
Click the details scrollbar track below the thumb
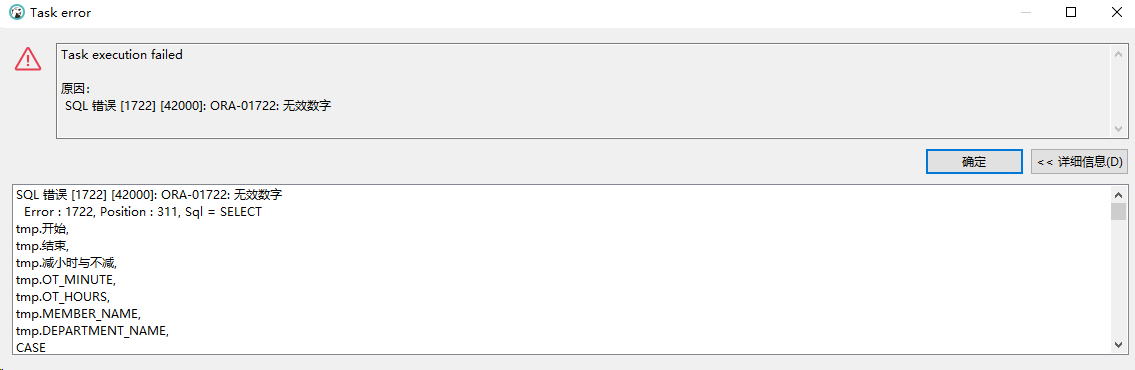pos(1118,279)
